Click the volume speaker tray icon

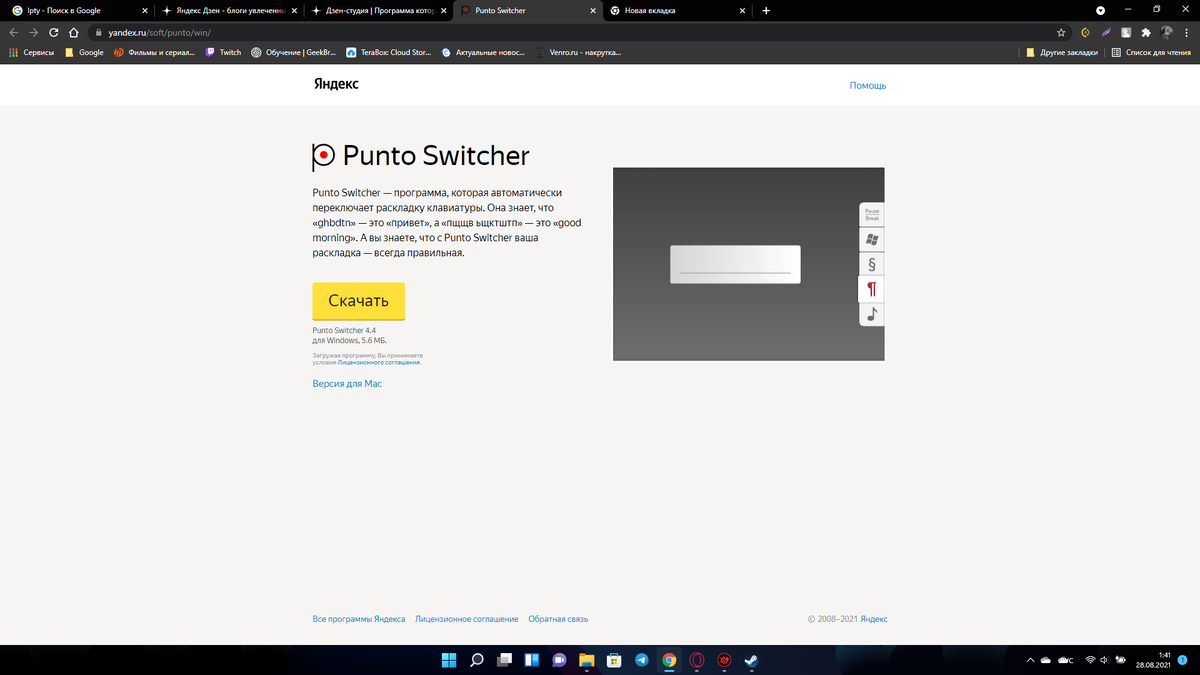coord(1106,660)
